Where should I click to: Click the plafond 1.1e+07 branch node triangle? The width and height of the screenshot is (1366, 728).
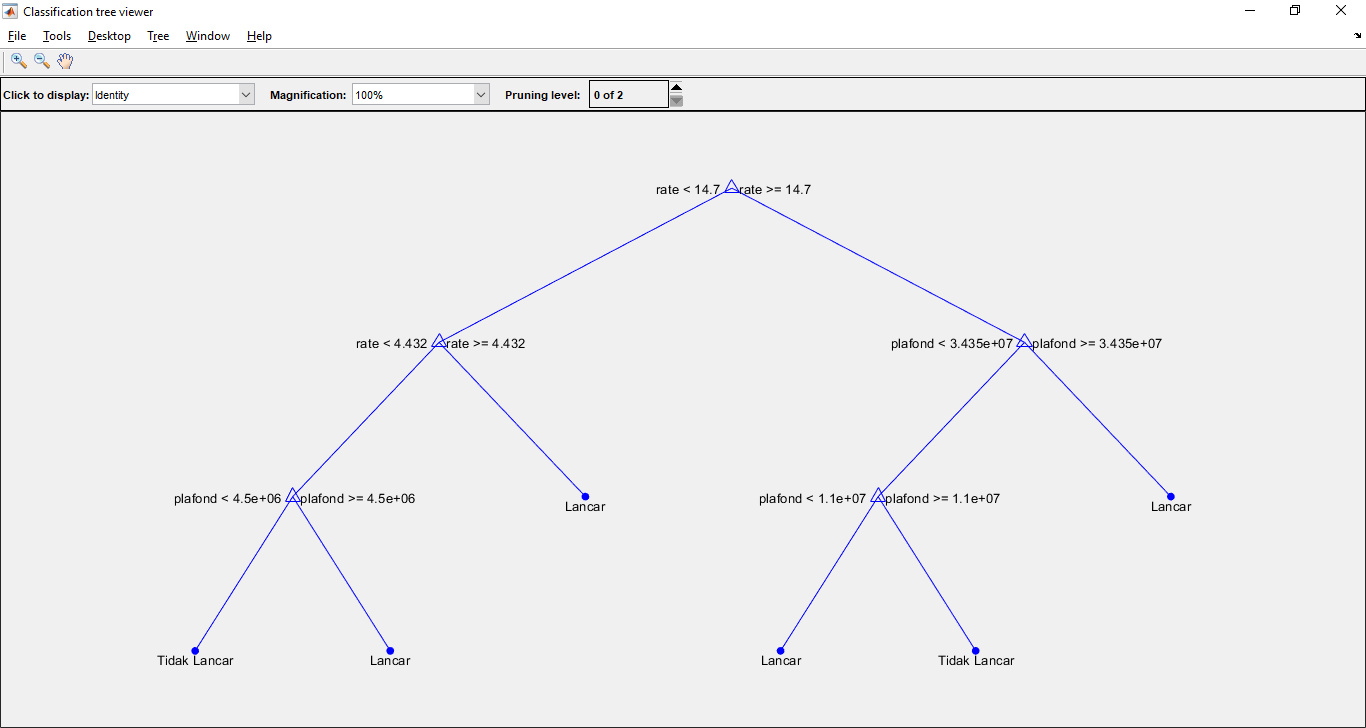coord(878,496)
